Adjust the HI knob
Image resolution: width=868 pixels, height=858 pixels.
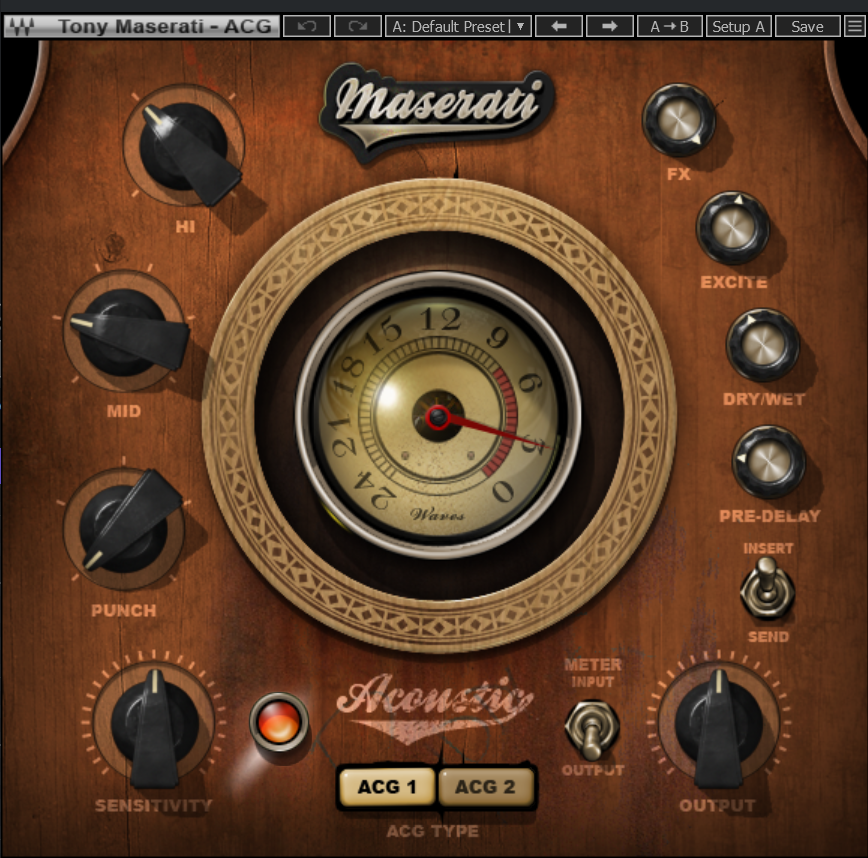click(x=184, y=148)
